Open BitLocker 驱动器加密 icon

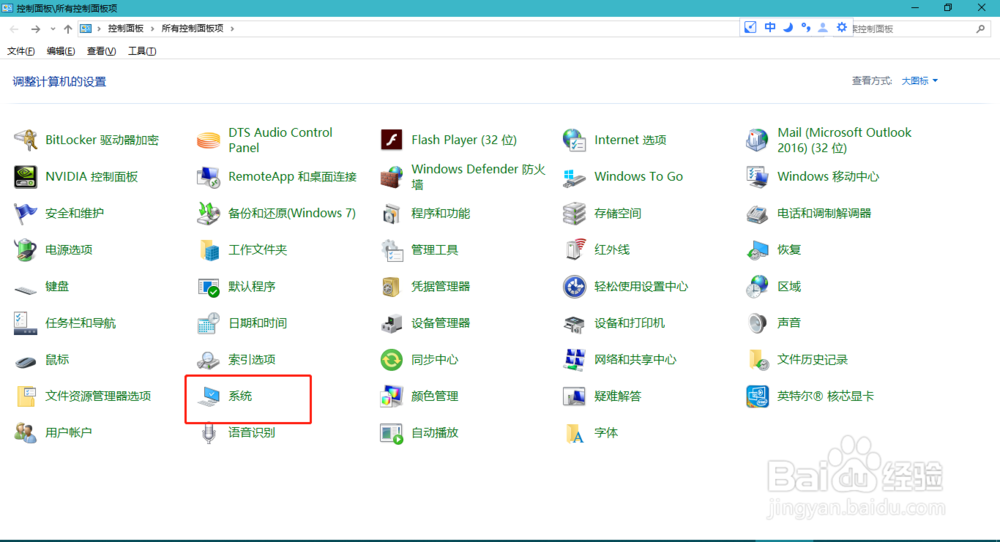tap(25, 140)
